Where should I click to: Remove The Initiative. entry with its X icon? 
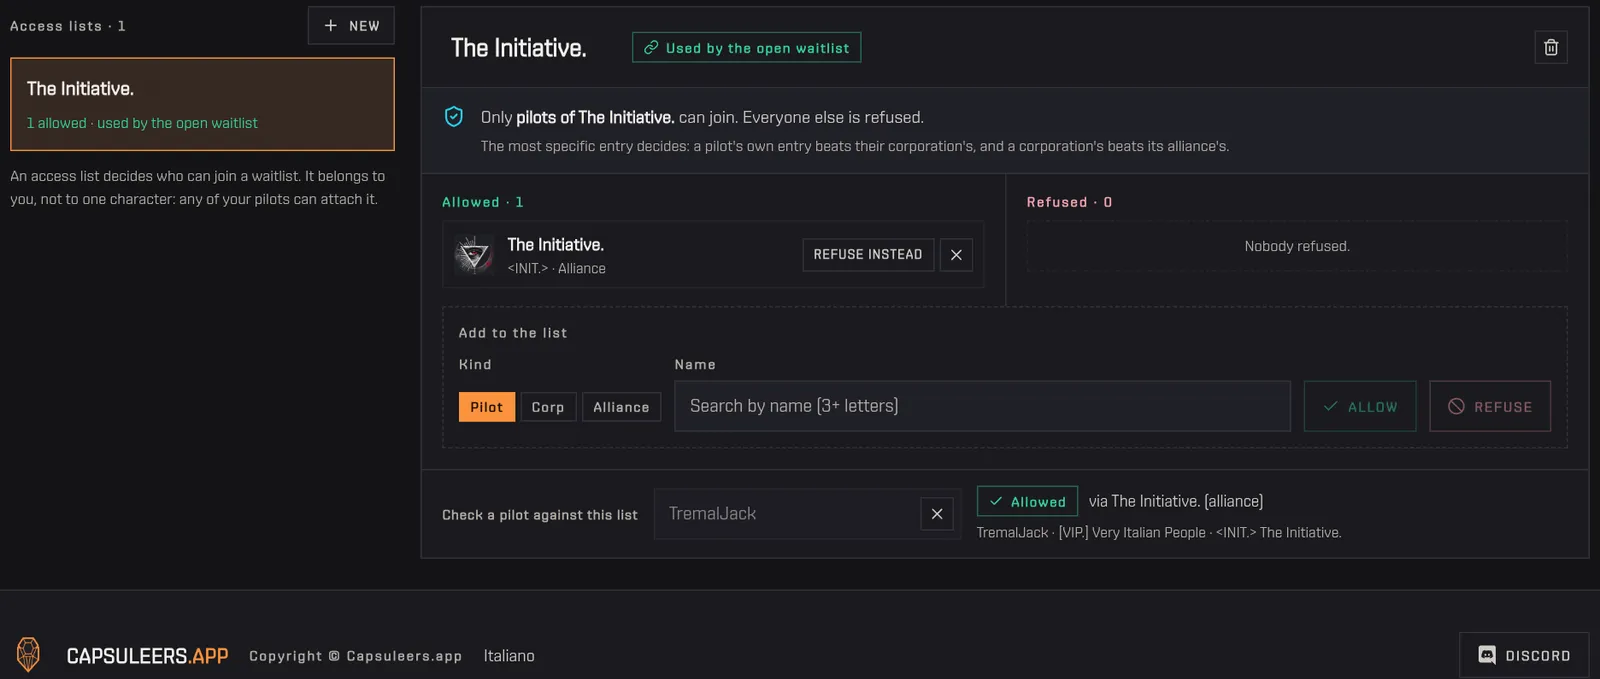tap(956, 255)
